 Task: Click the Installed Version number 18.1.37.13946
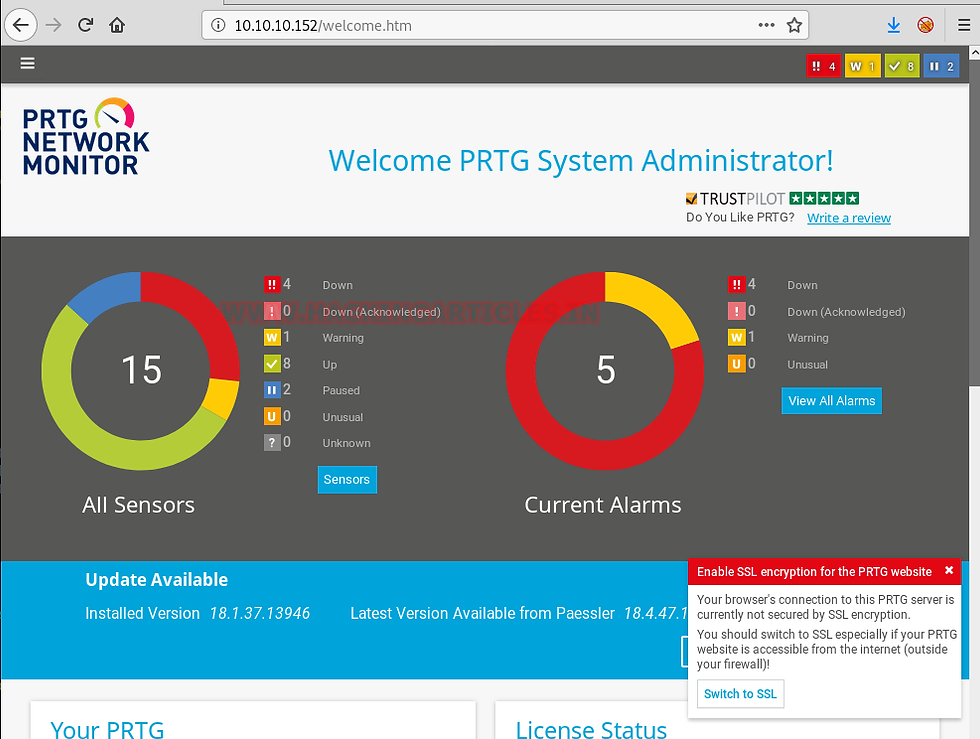pos(260,613)
